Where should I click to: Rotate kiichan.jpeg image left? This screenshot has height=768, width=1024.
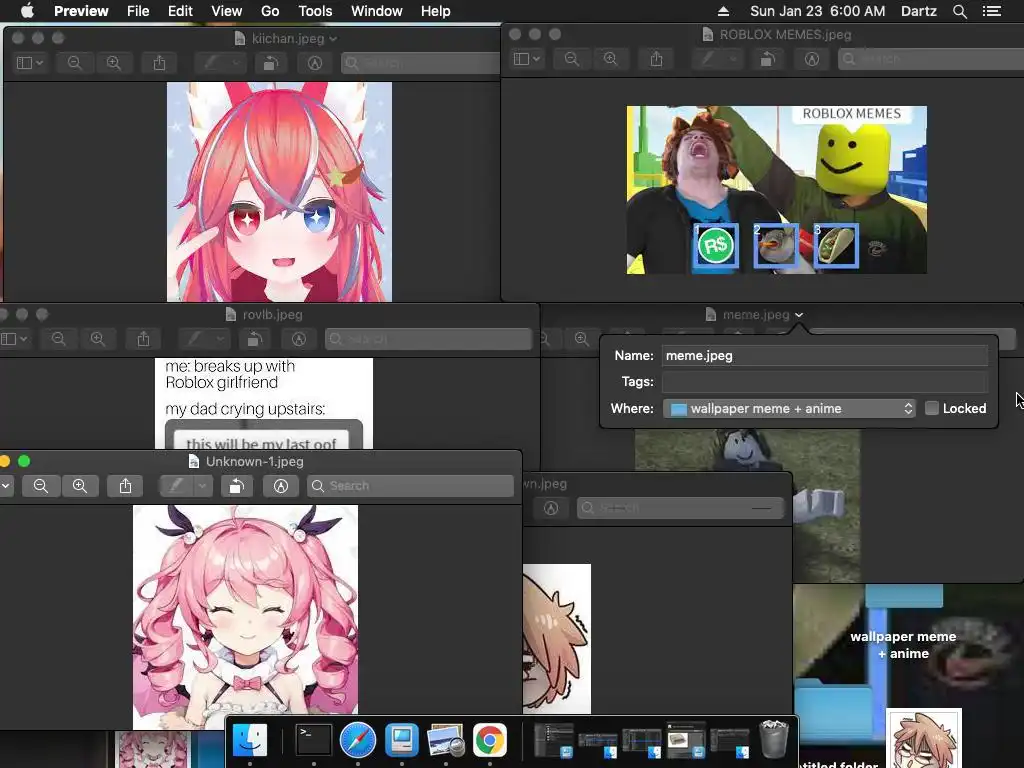(x=270, y=63)
